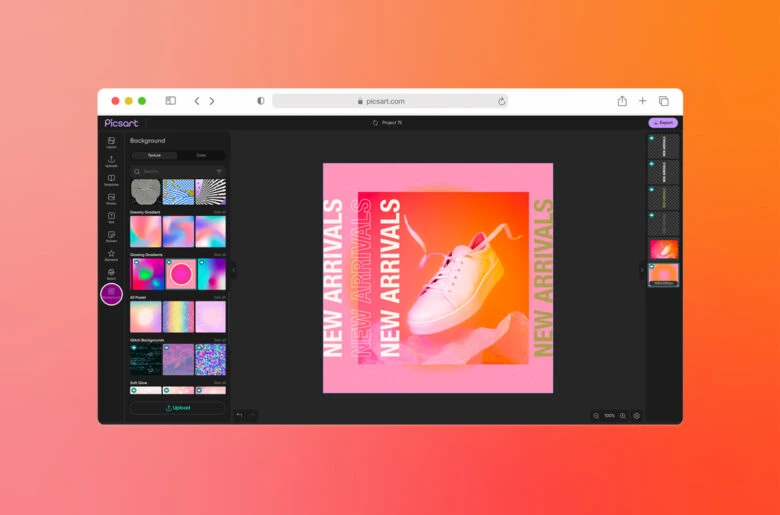Collapse the Background panel with the left-edge arrow

click(234, 270)
